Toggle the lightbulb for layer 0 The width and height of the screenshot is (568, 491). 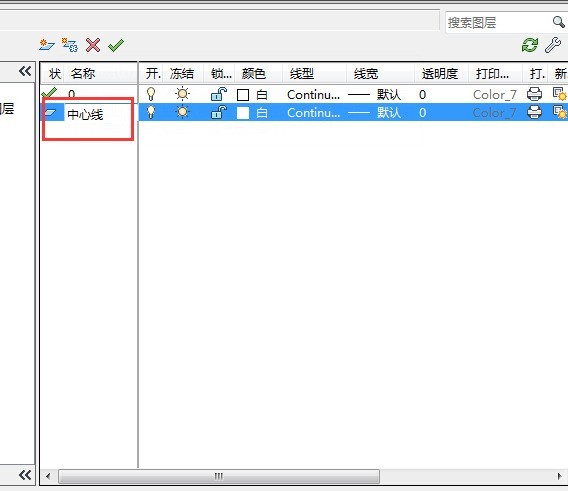click(x=151, y=94)
